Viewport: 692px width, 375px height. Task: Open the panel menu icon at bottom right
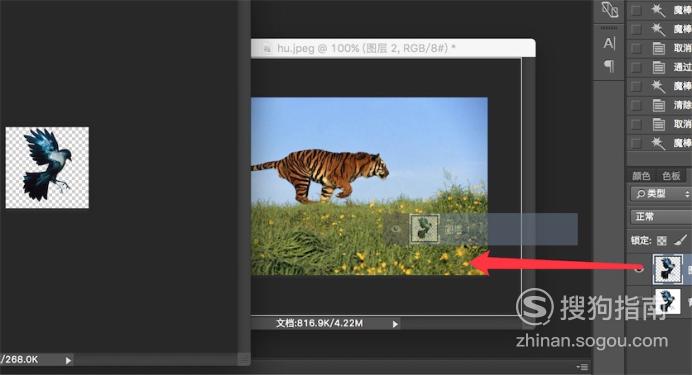(x=583, y=367)
